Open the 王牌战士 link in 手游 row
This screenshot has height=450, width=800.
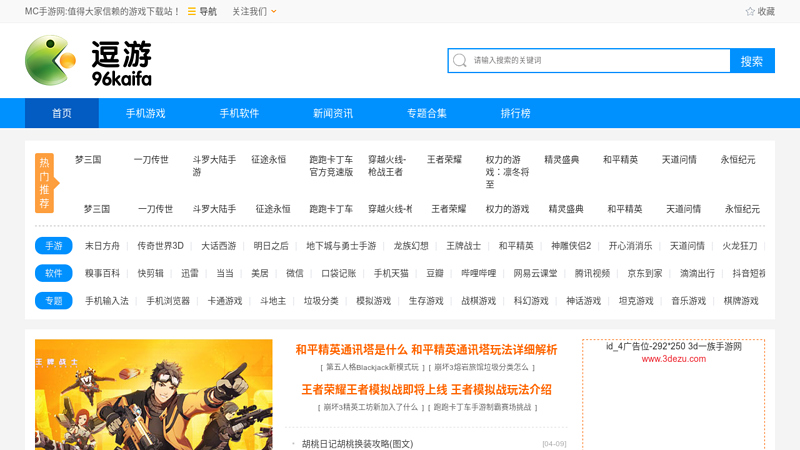point(463,246)
